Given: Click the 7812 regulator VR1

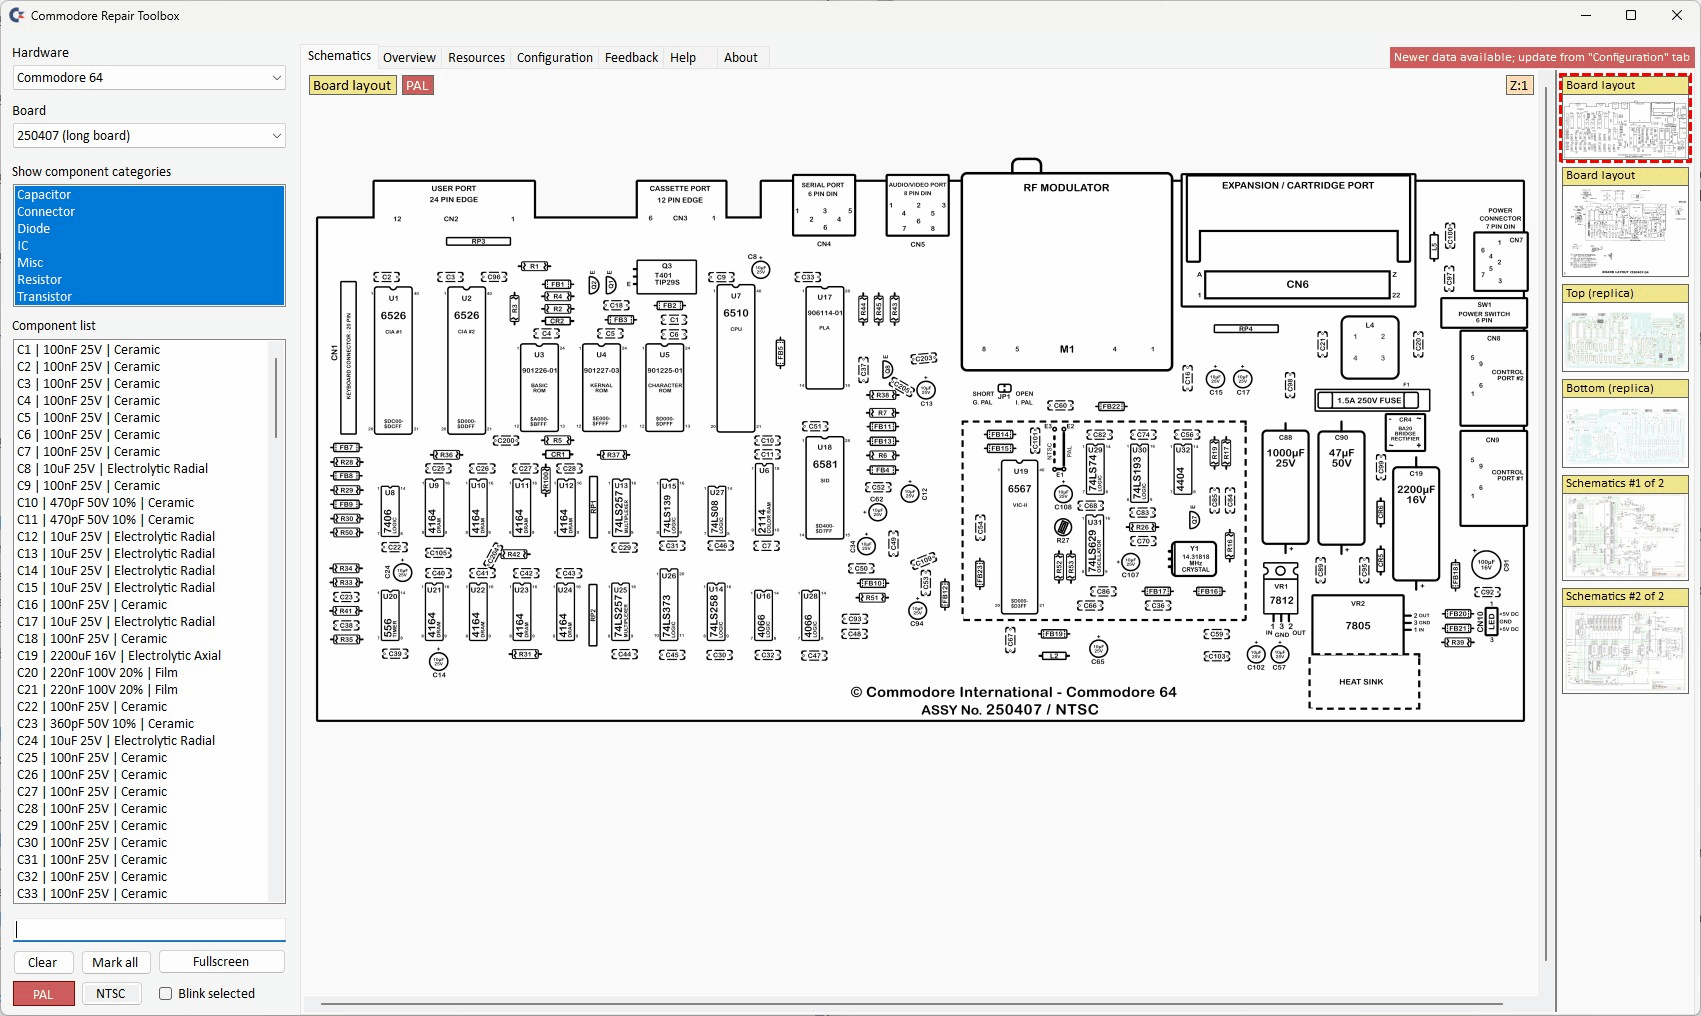Looking at the screenshot, I should 1281,600.
